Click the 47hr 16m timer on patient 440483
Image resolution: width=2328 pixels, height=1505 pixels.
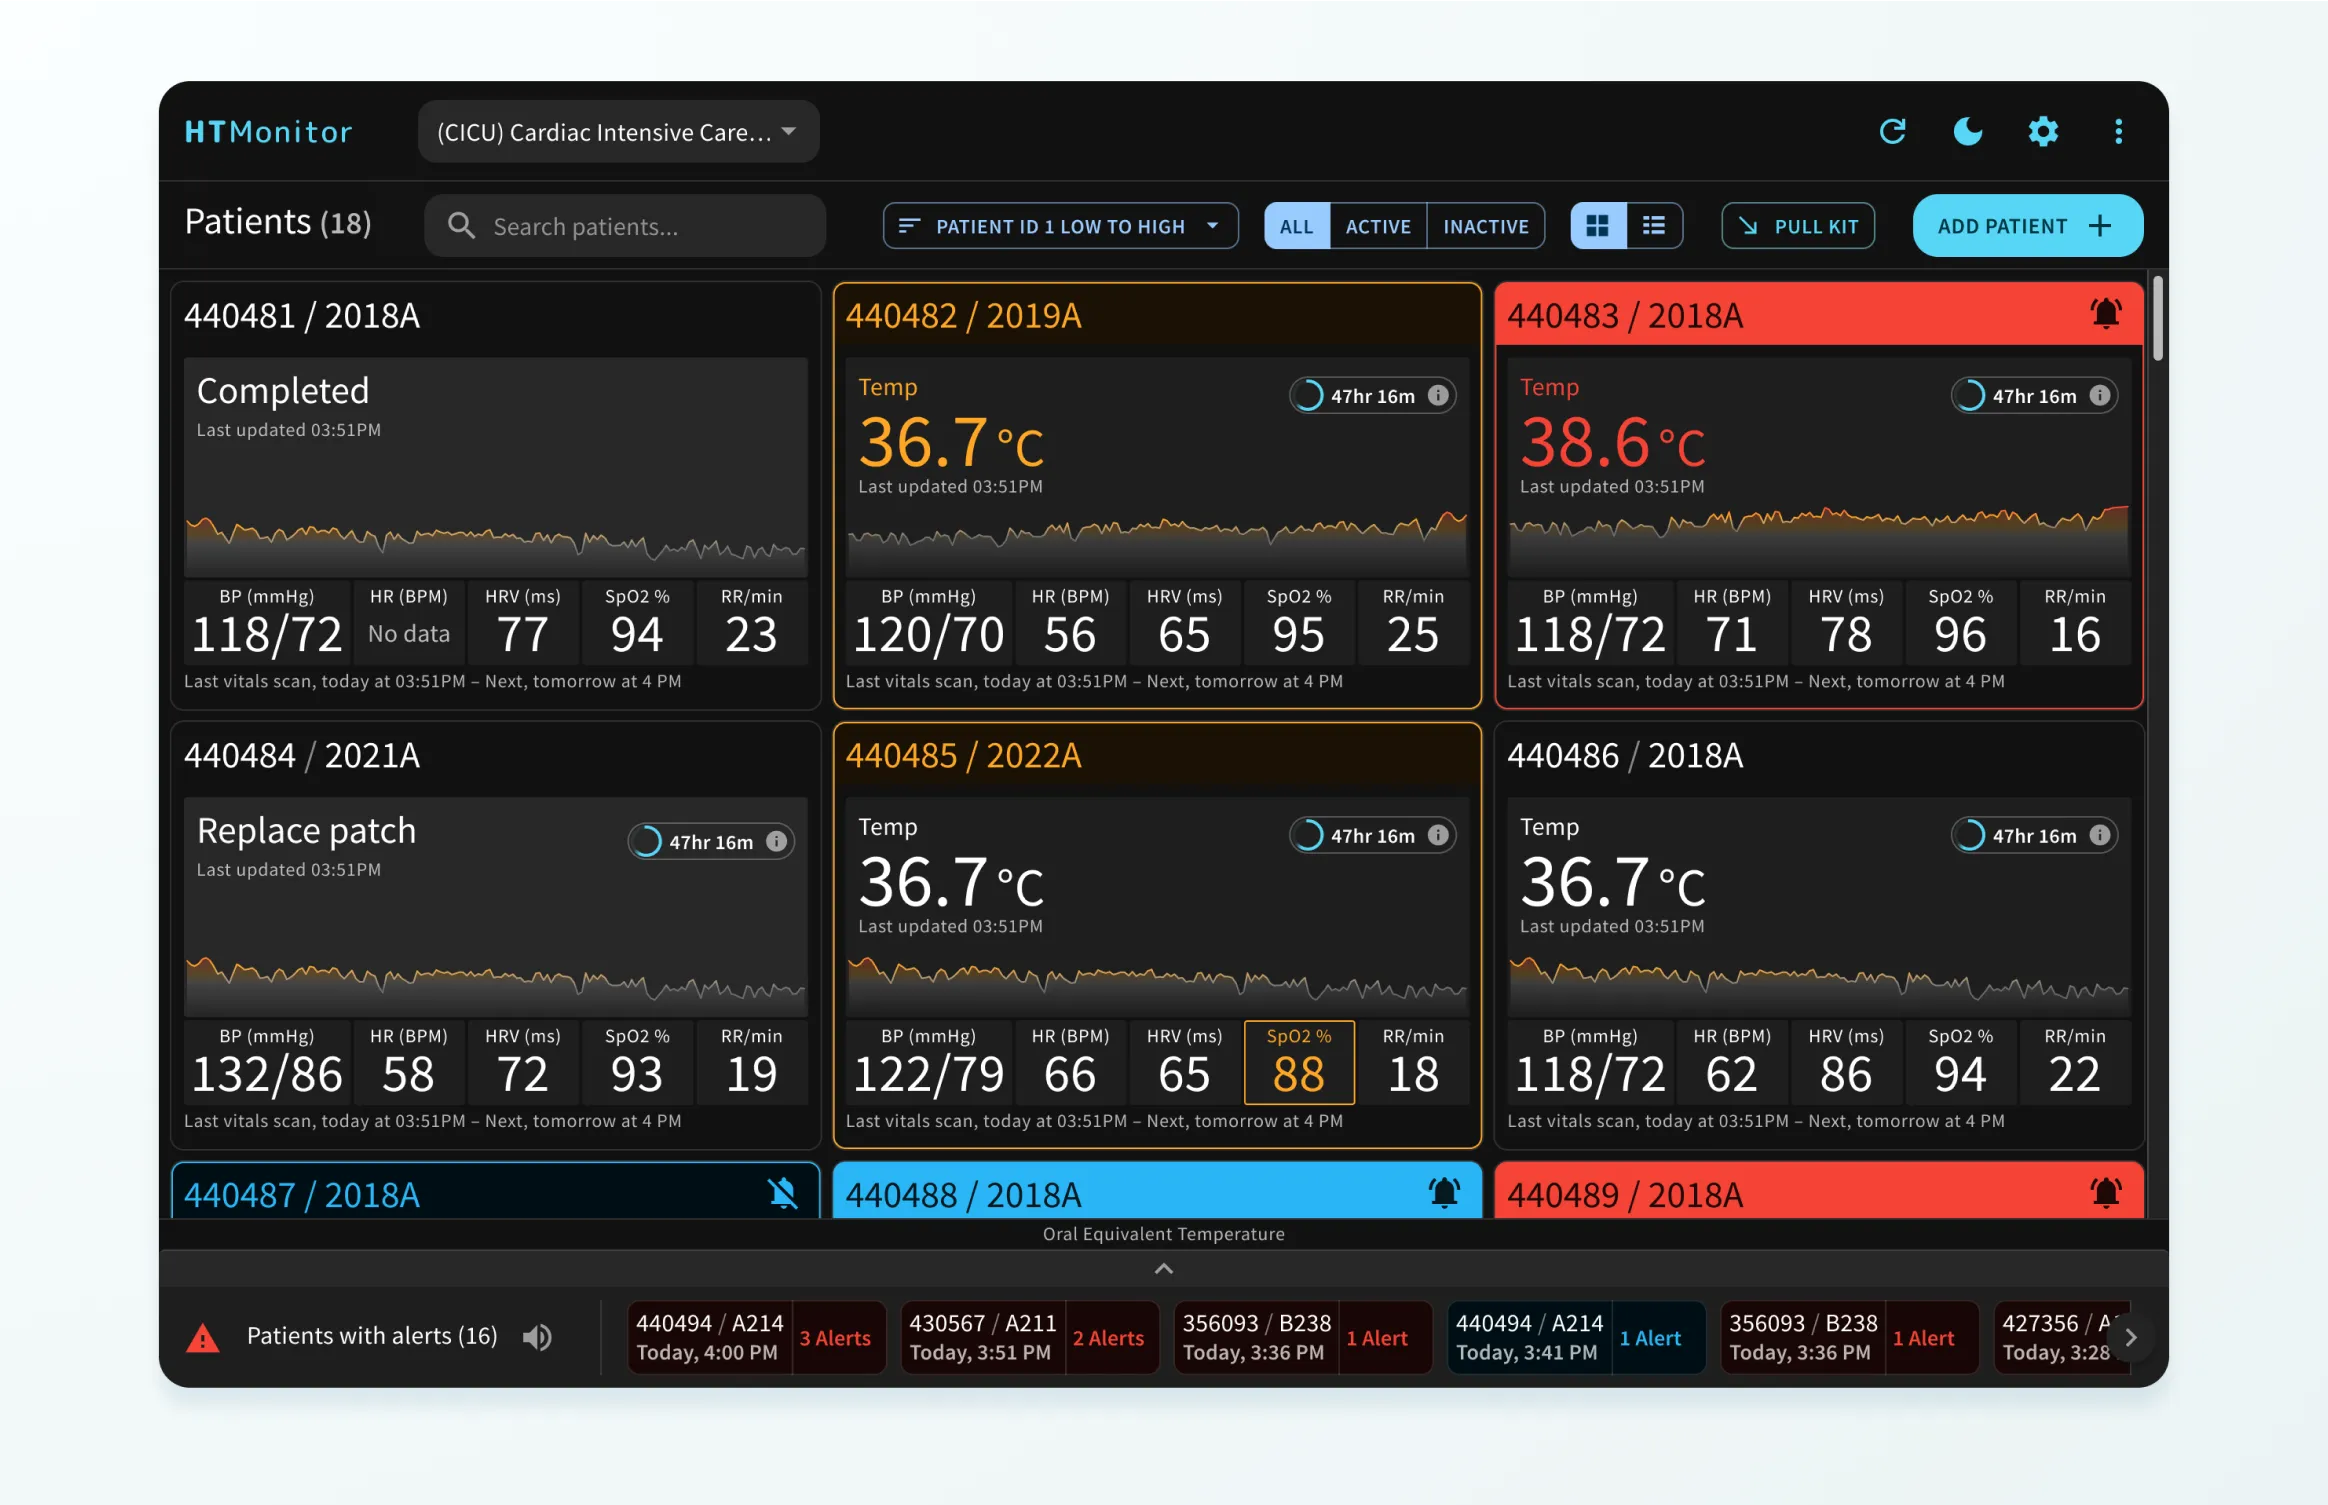(2033, 395)
